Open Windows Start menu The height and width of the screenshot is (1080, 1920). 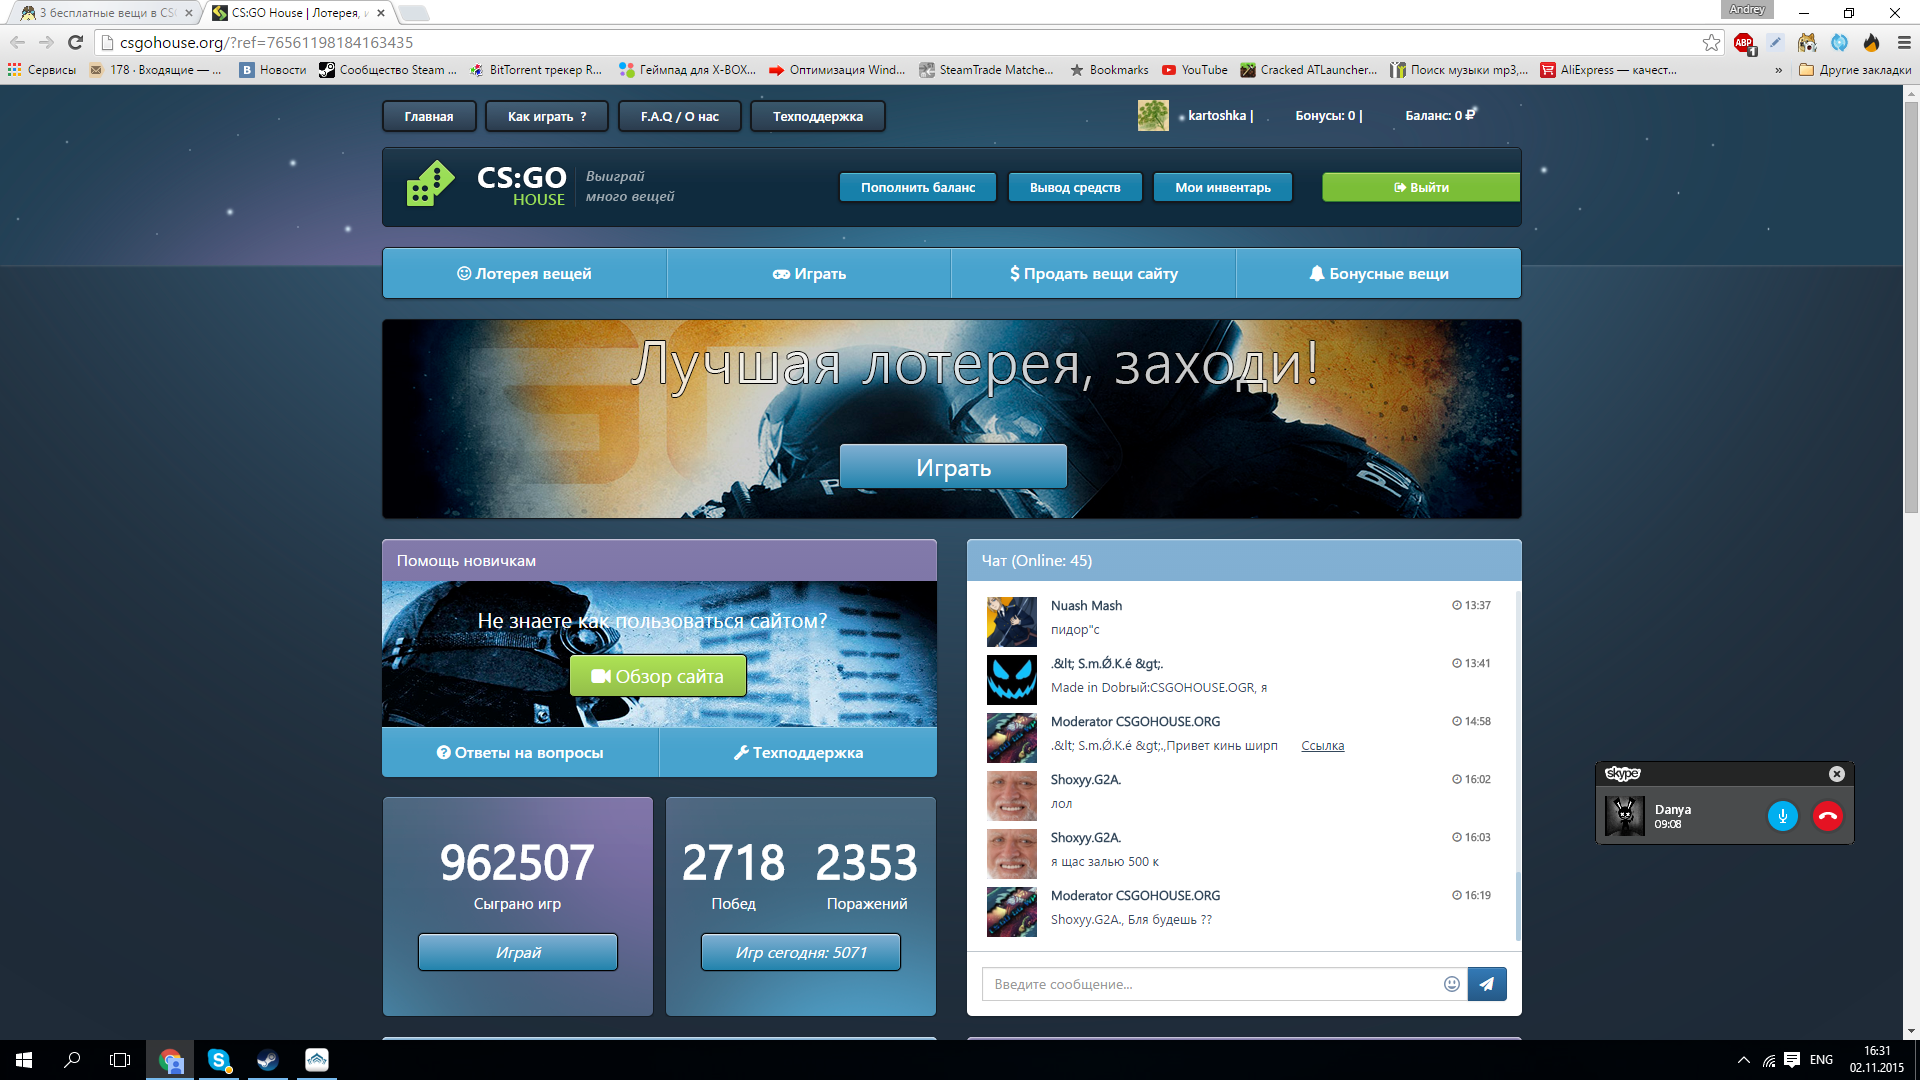24,1060
